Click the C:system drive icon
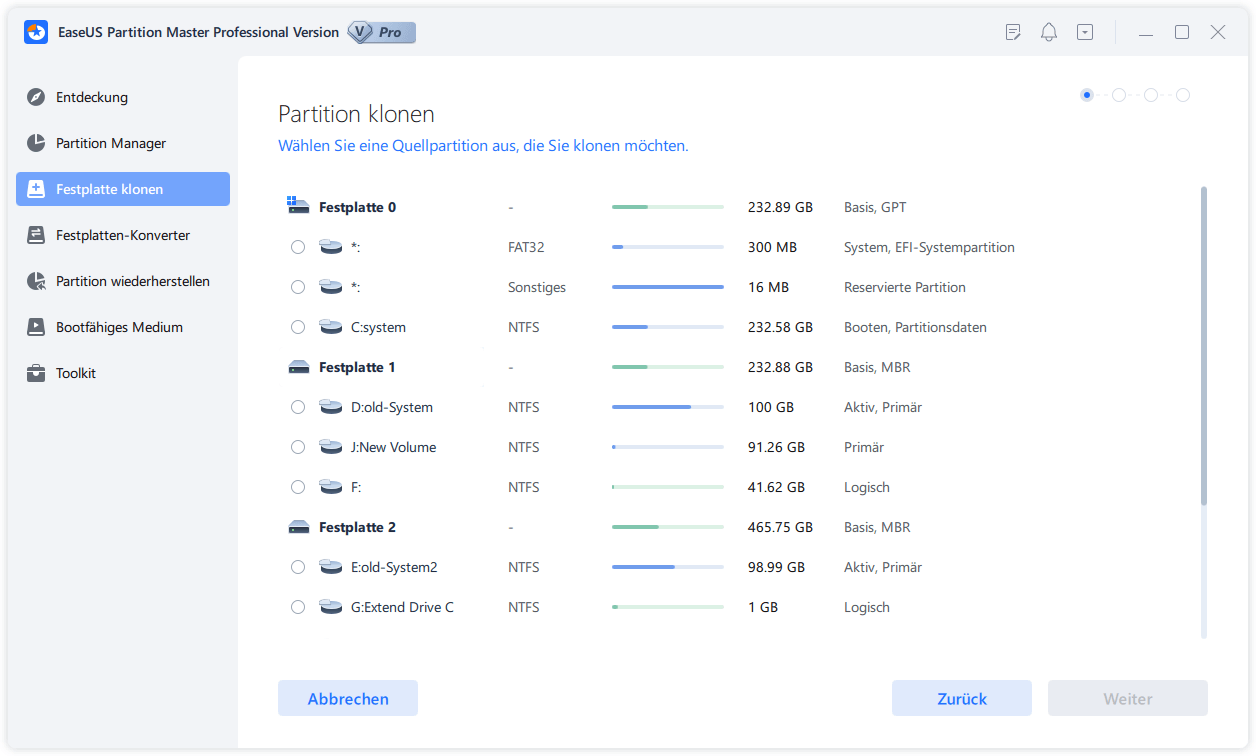 (x=330, y=327)
